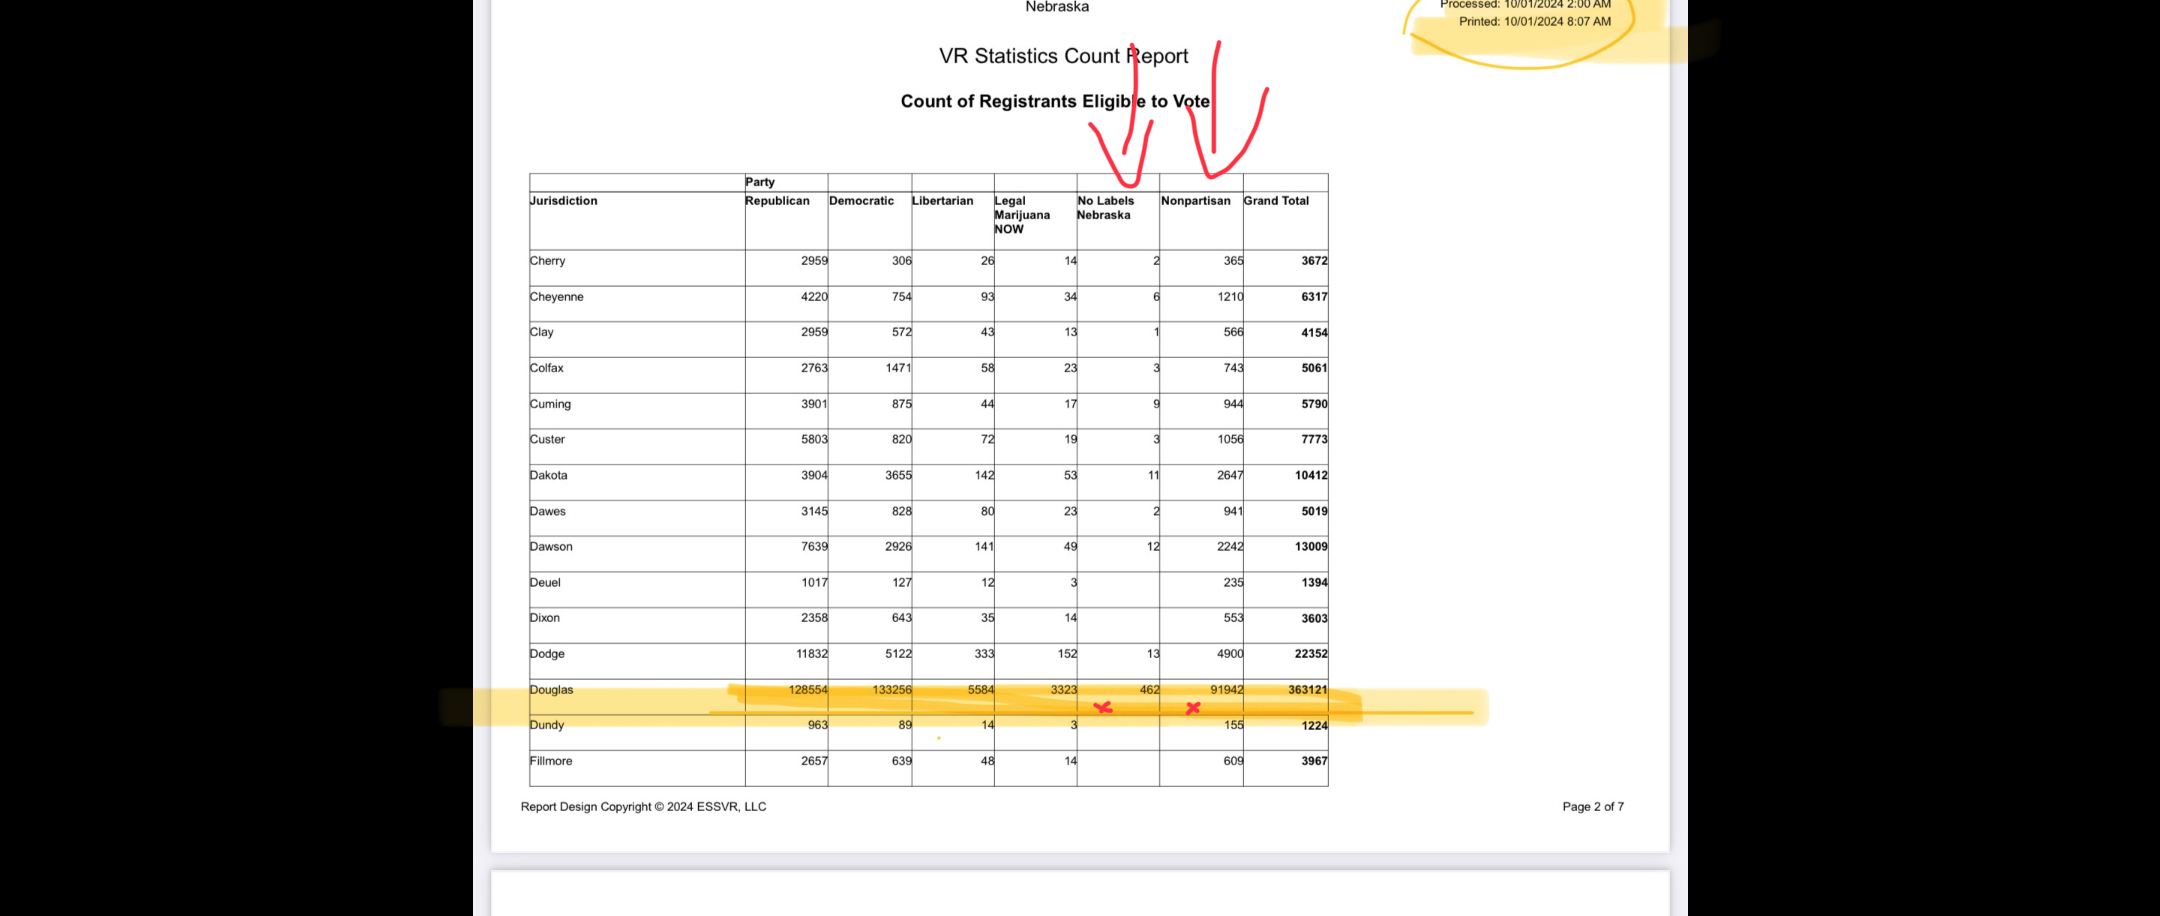Screen dimensions: 2160x916
Task: Click Dodge Republican count 11832
Action: (812, 654)
